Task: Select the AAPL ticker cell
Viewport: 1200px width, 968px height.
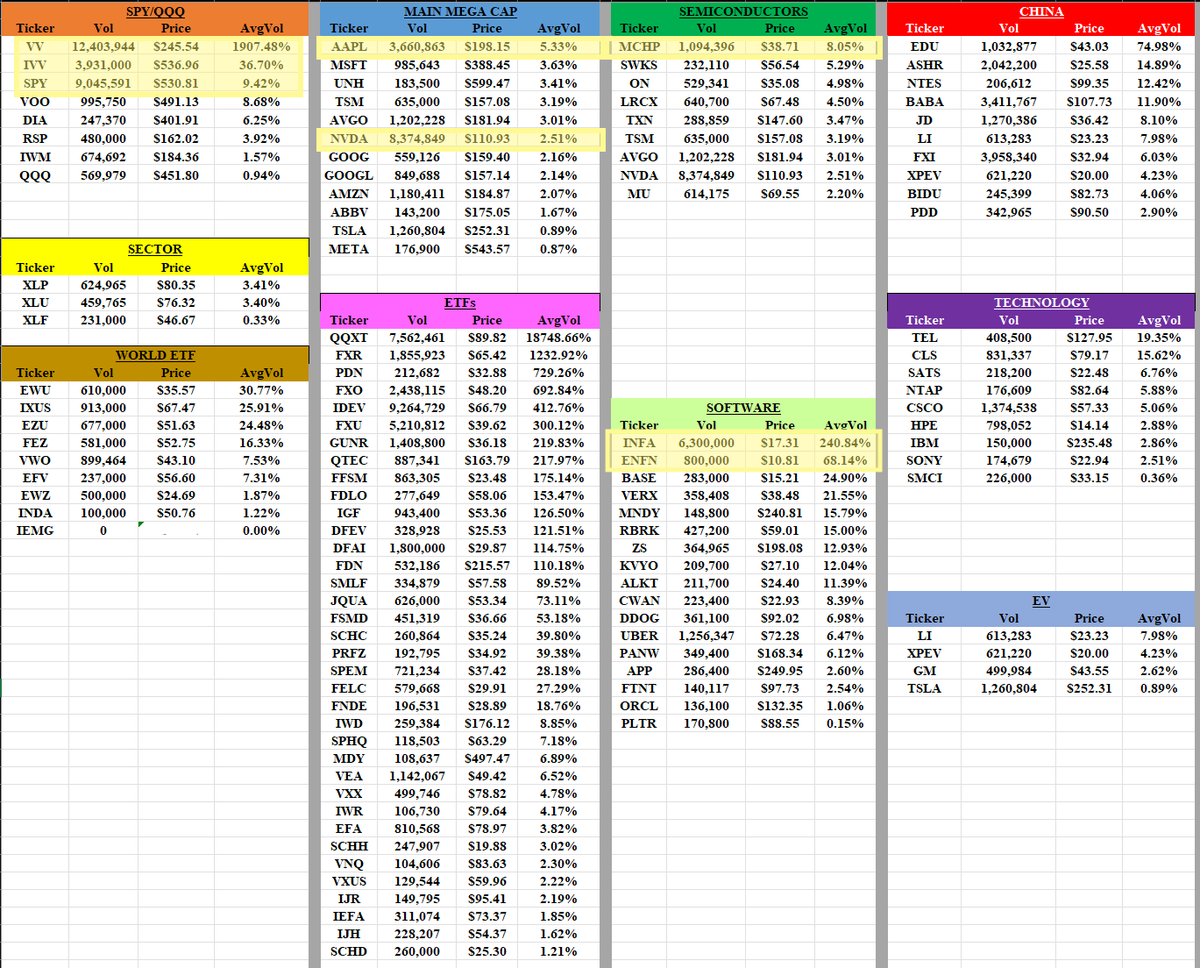Action: 349,47
